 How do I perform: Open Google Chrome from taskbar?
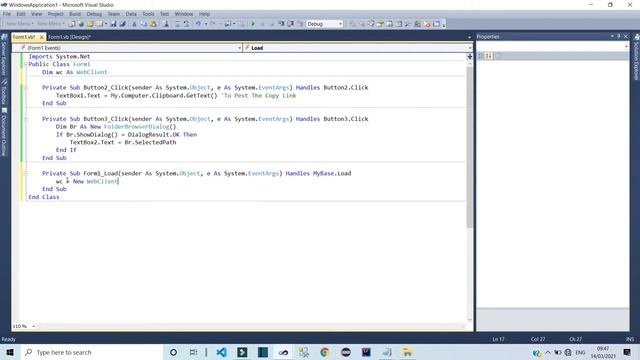pos(325,352)
